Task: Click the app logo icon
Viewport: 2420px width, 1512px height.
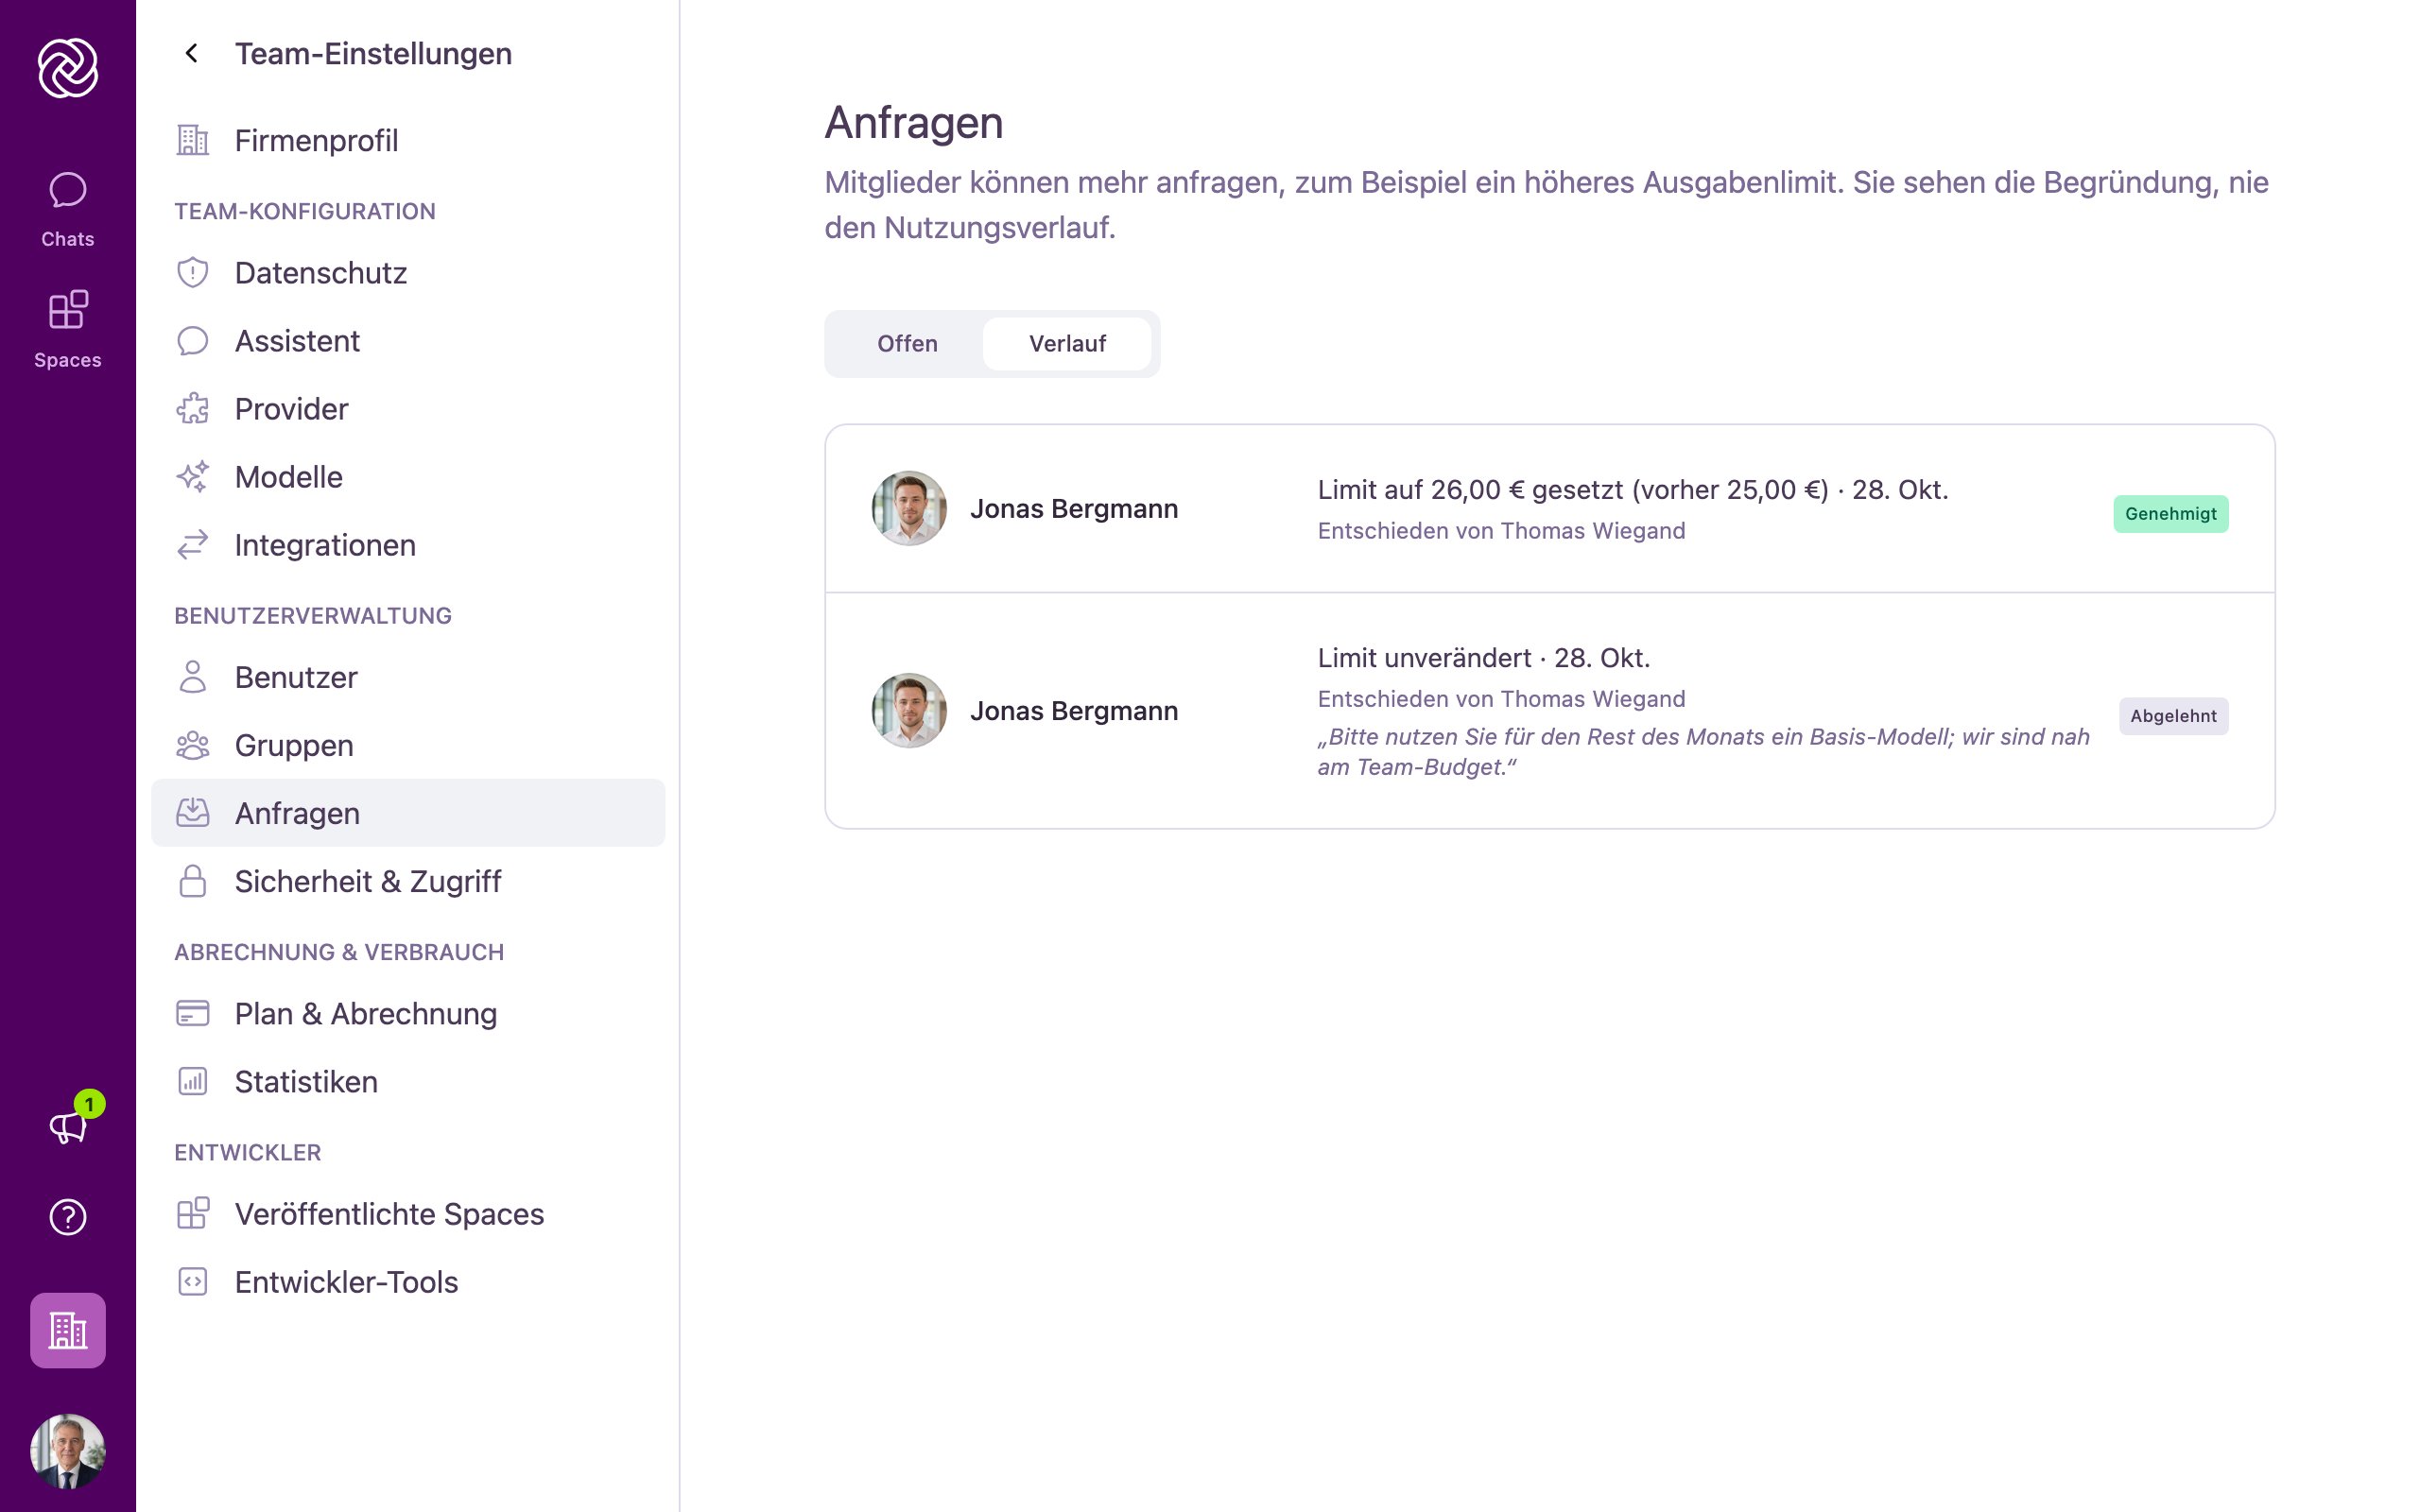Action: (x=68, y=68)
